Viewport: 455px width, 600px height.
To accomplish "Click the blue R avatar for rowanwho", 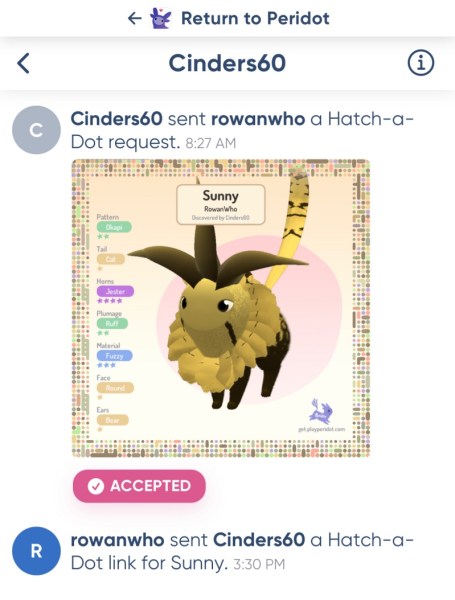I will 36,551.
